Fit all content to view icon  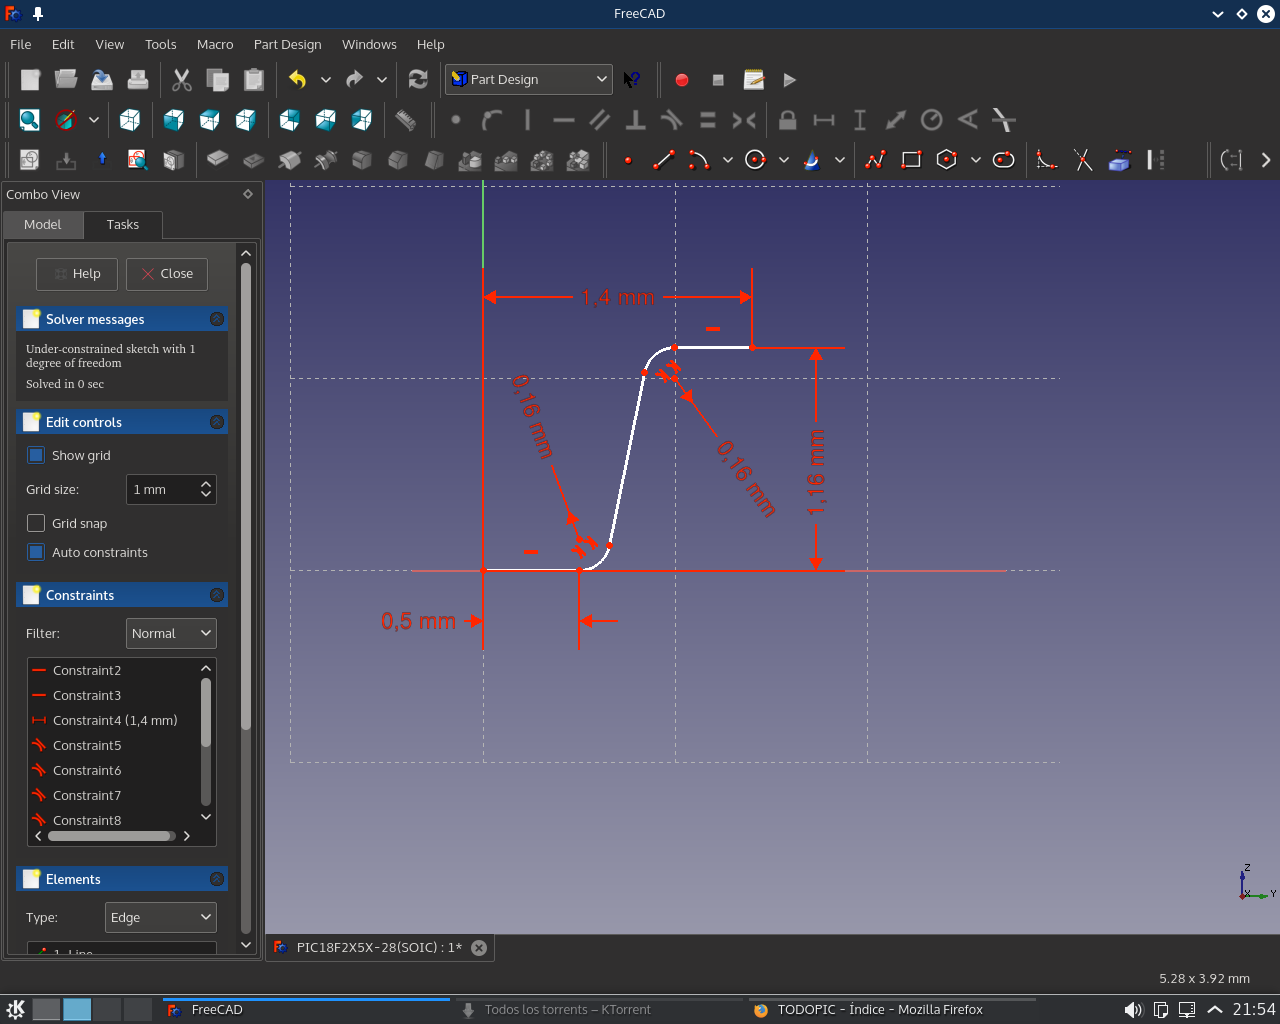[x=30, y=120]
